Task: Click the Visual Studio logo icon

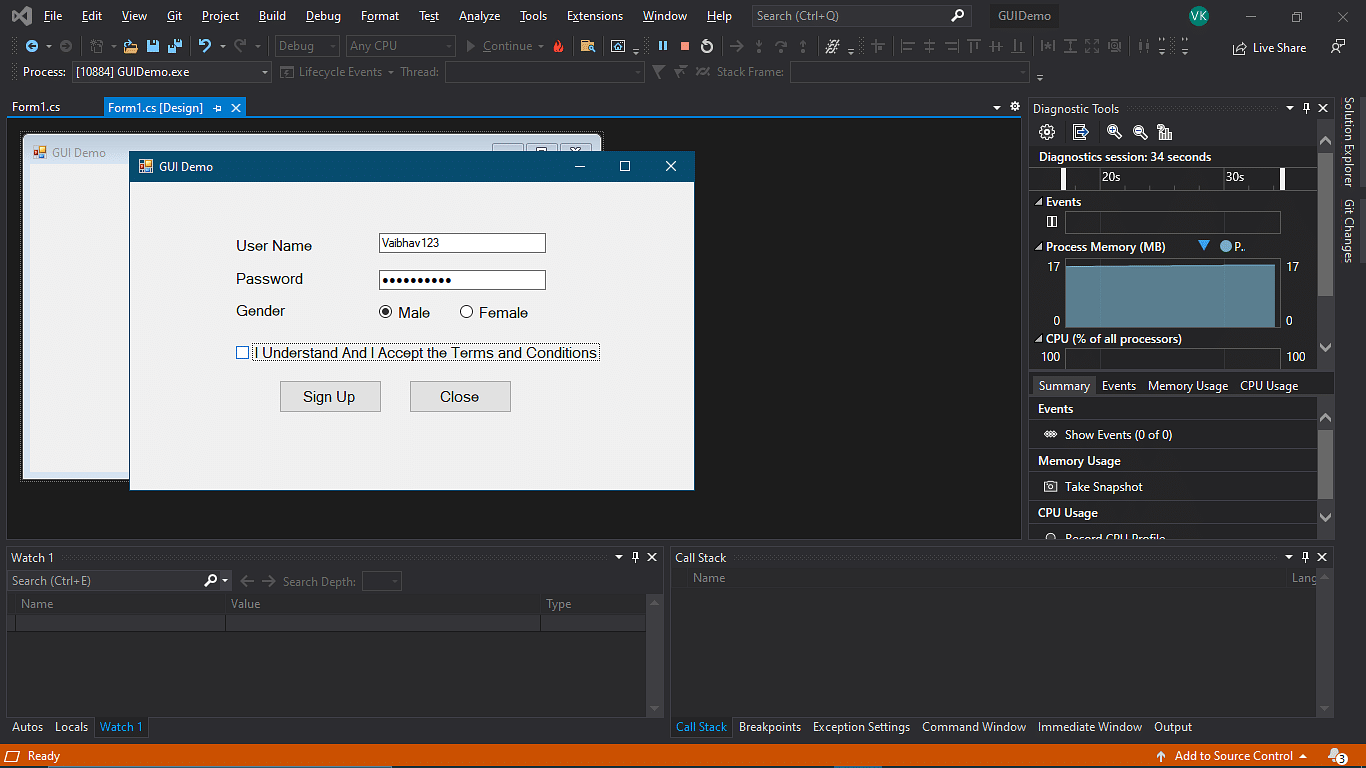Action: coord(22,16)
